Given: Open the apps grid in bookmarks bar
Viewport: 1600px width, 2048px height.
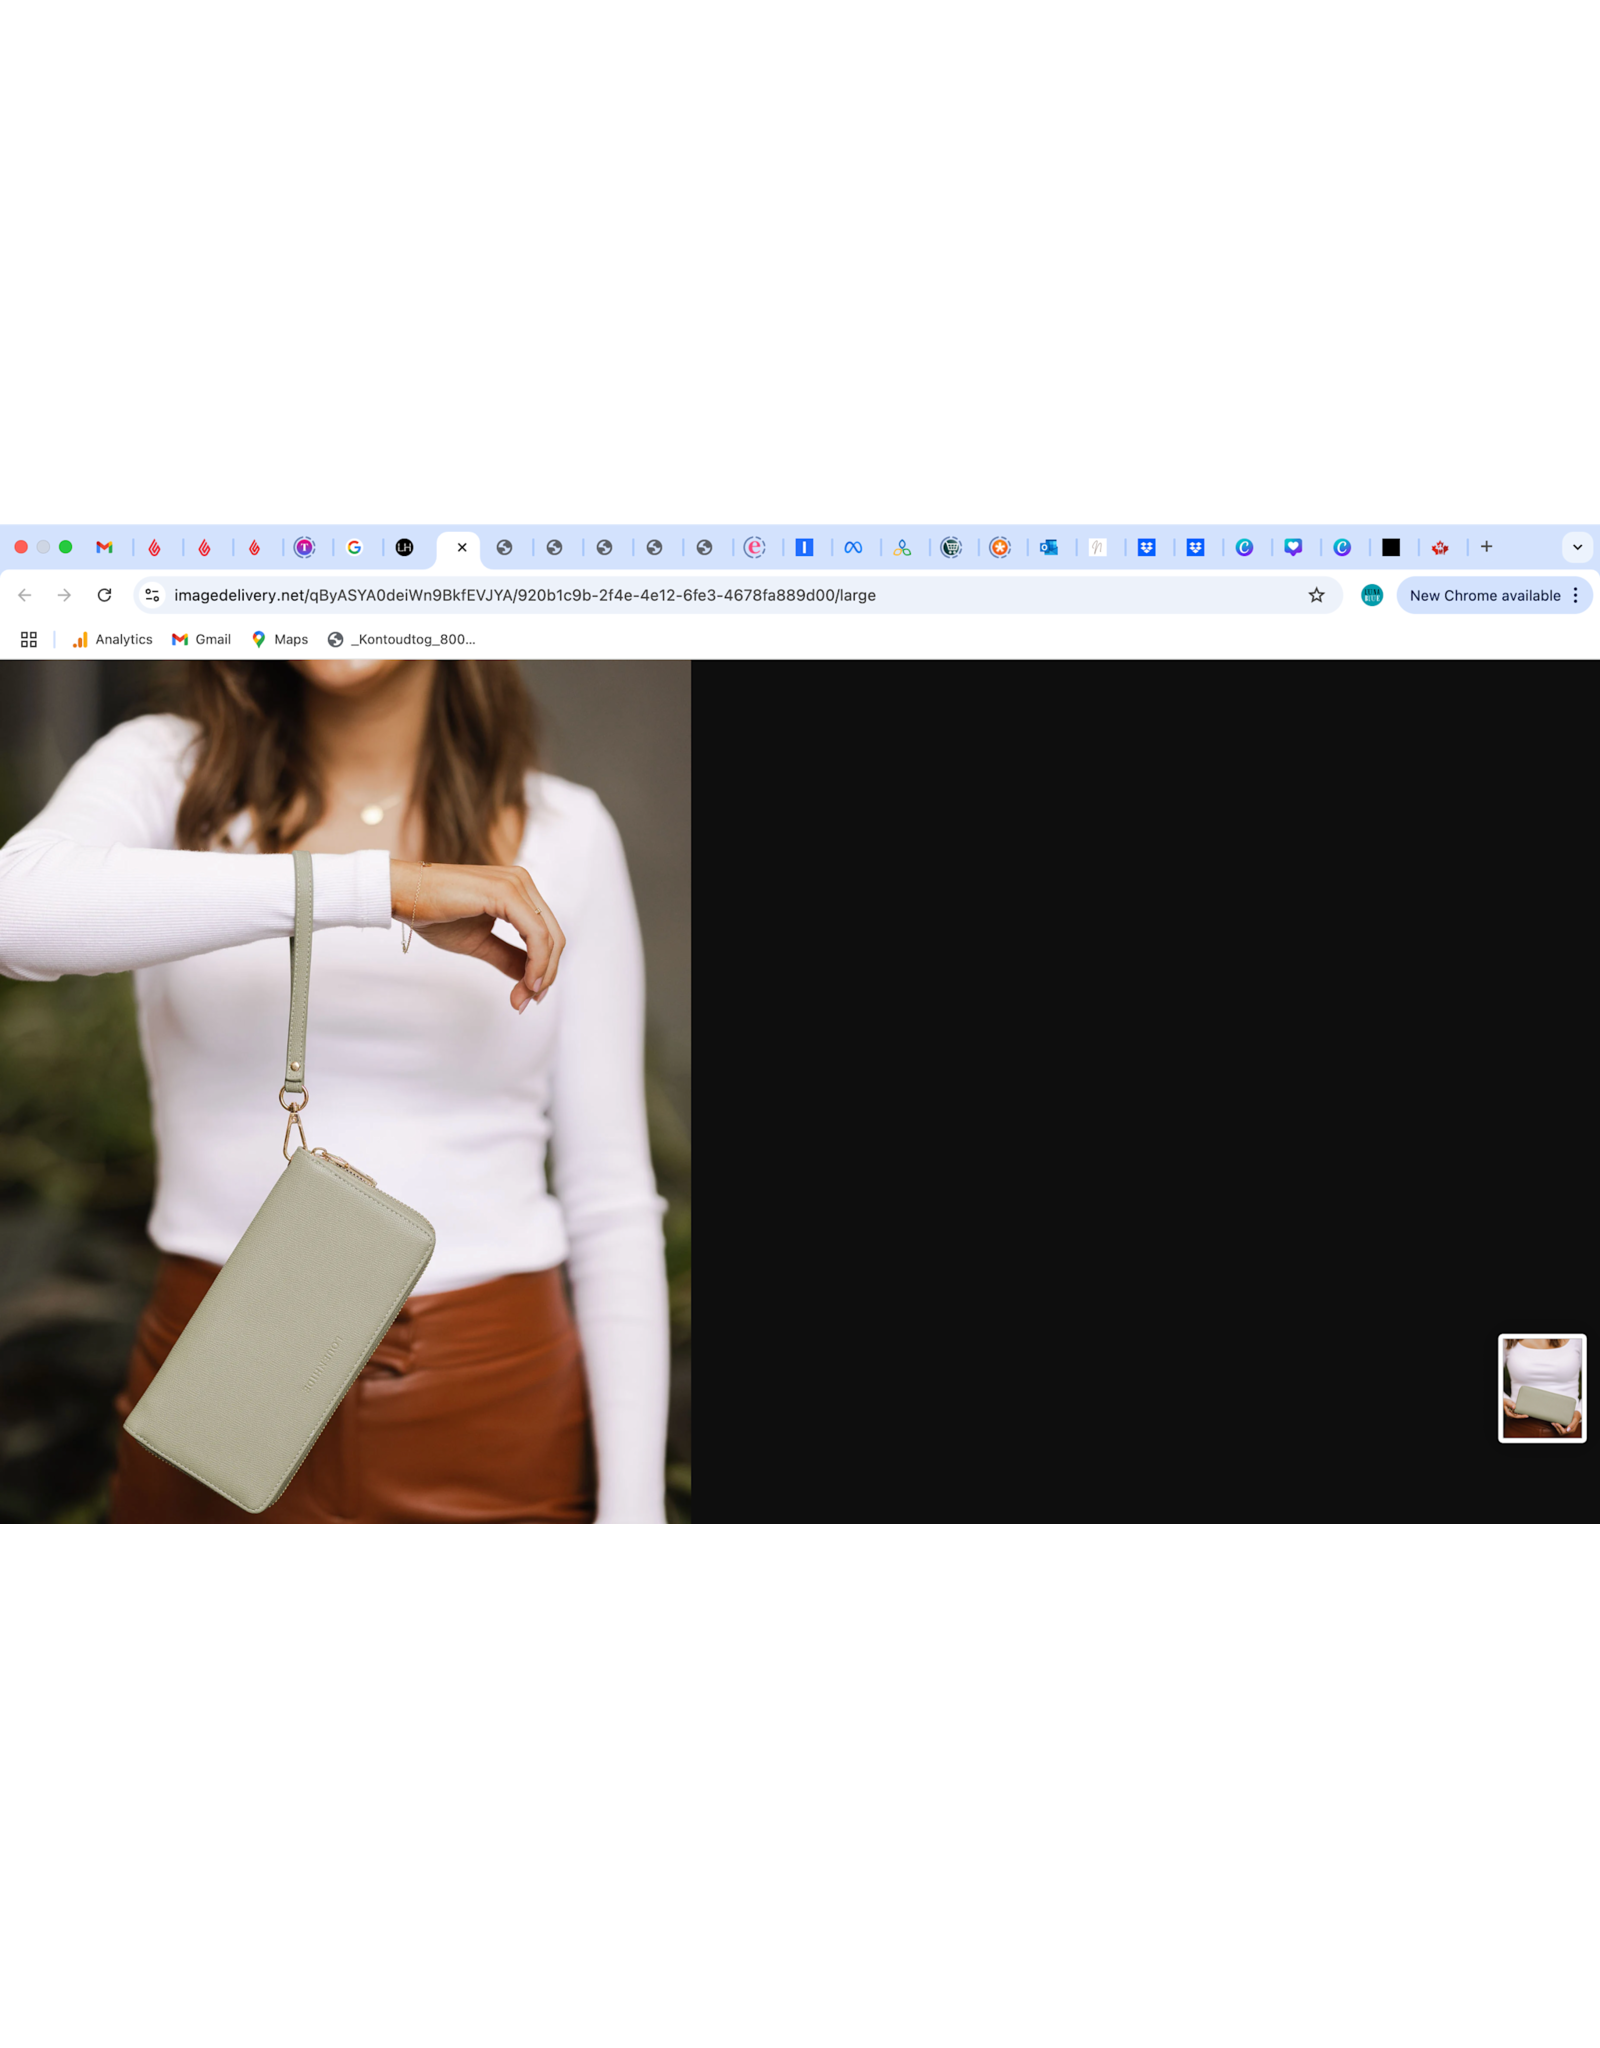Looking at the screenshot, I should tap(29, 639).
